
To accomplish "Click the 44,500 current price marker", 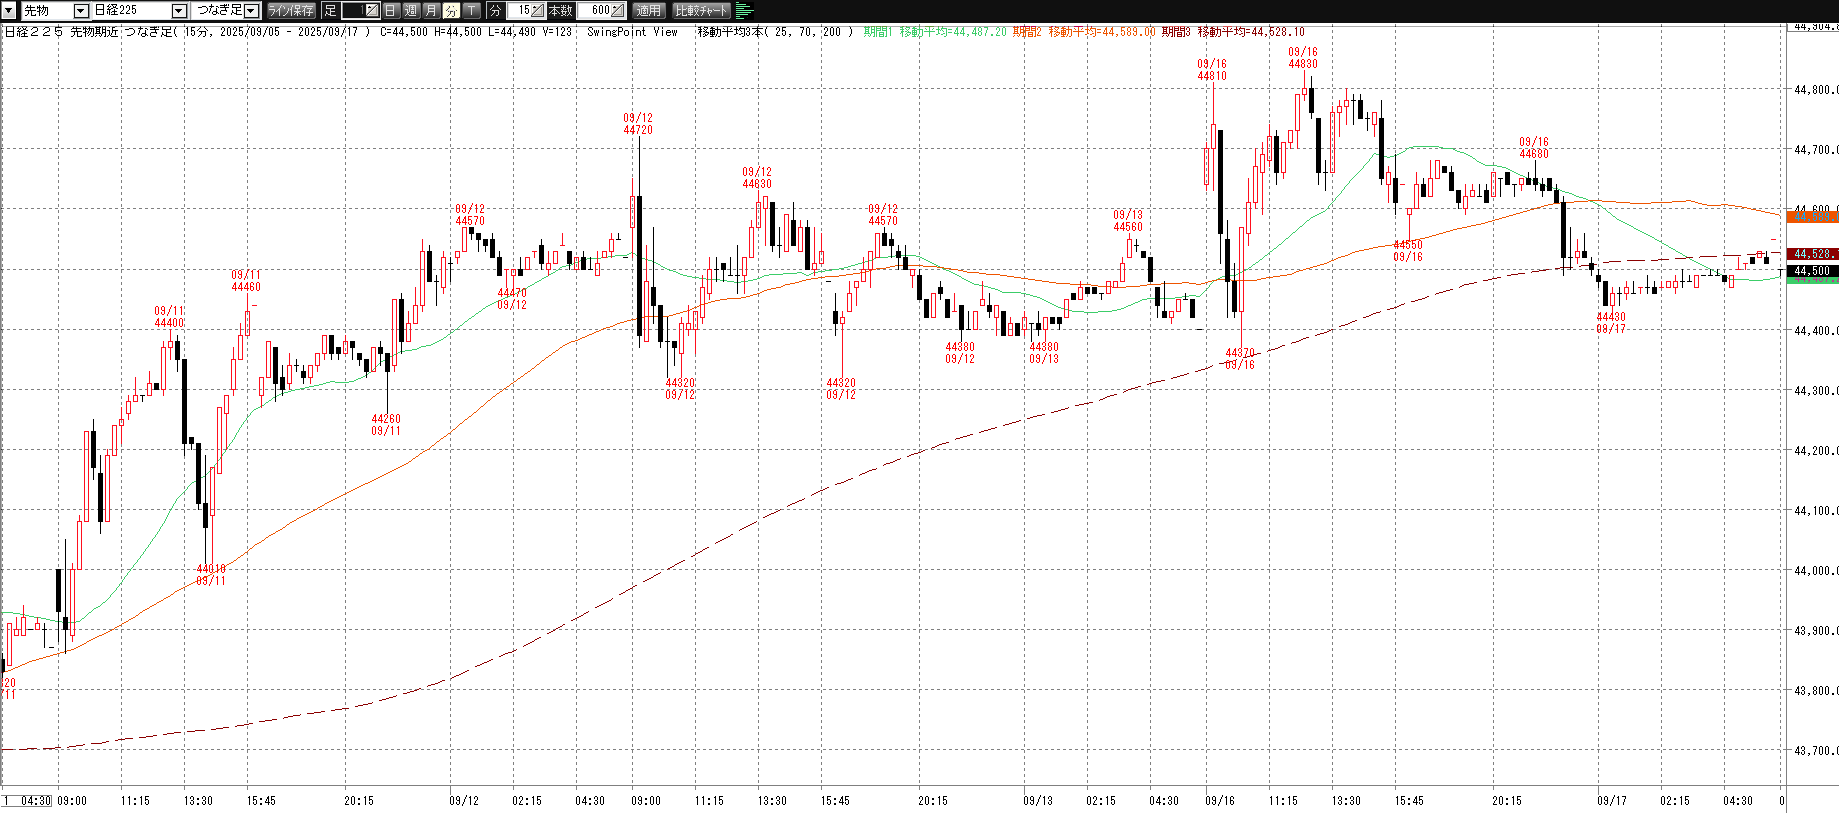I will [1811, 271].
